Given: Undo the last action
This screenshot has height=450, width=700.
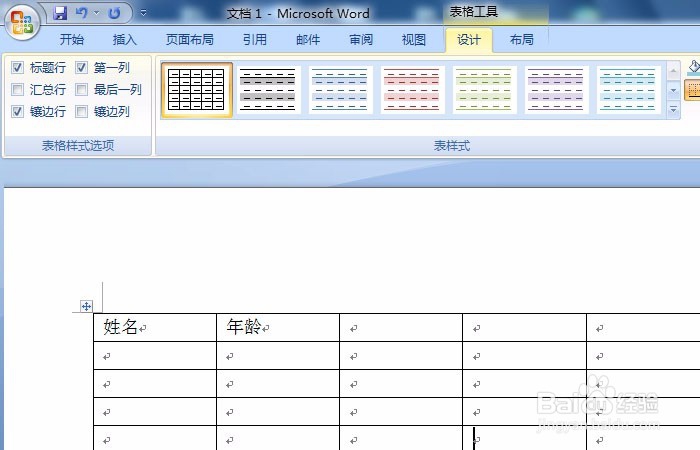Looking at the screenshot, I should pos(81,13).
